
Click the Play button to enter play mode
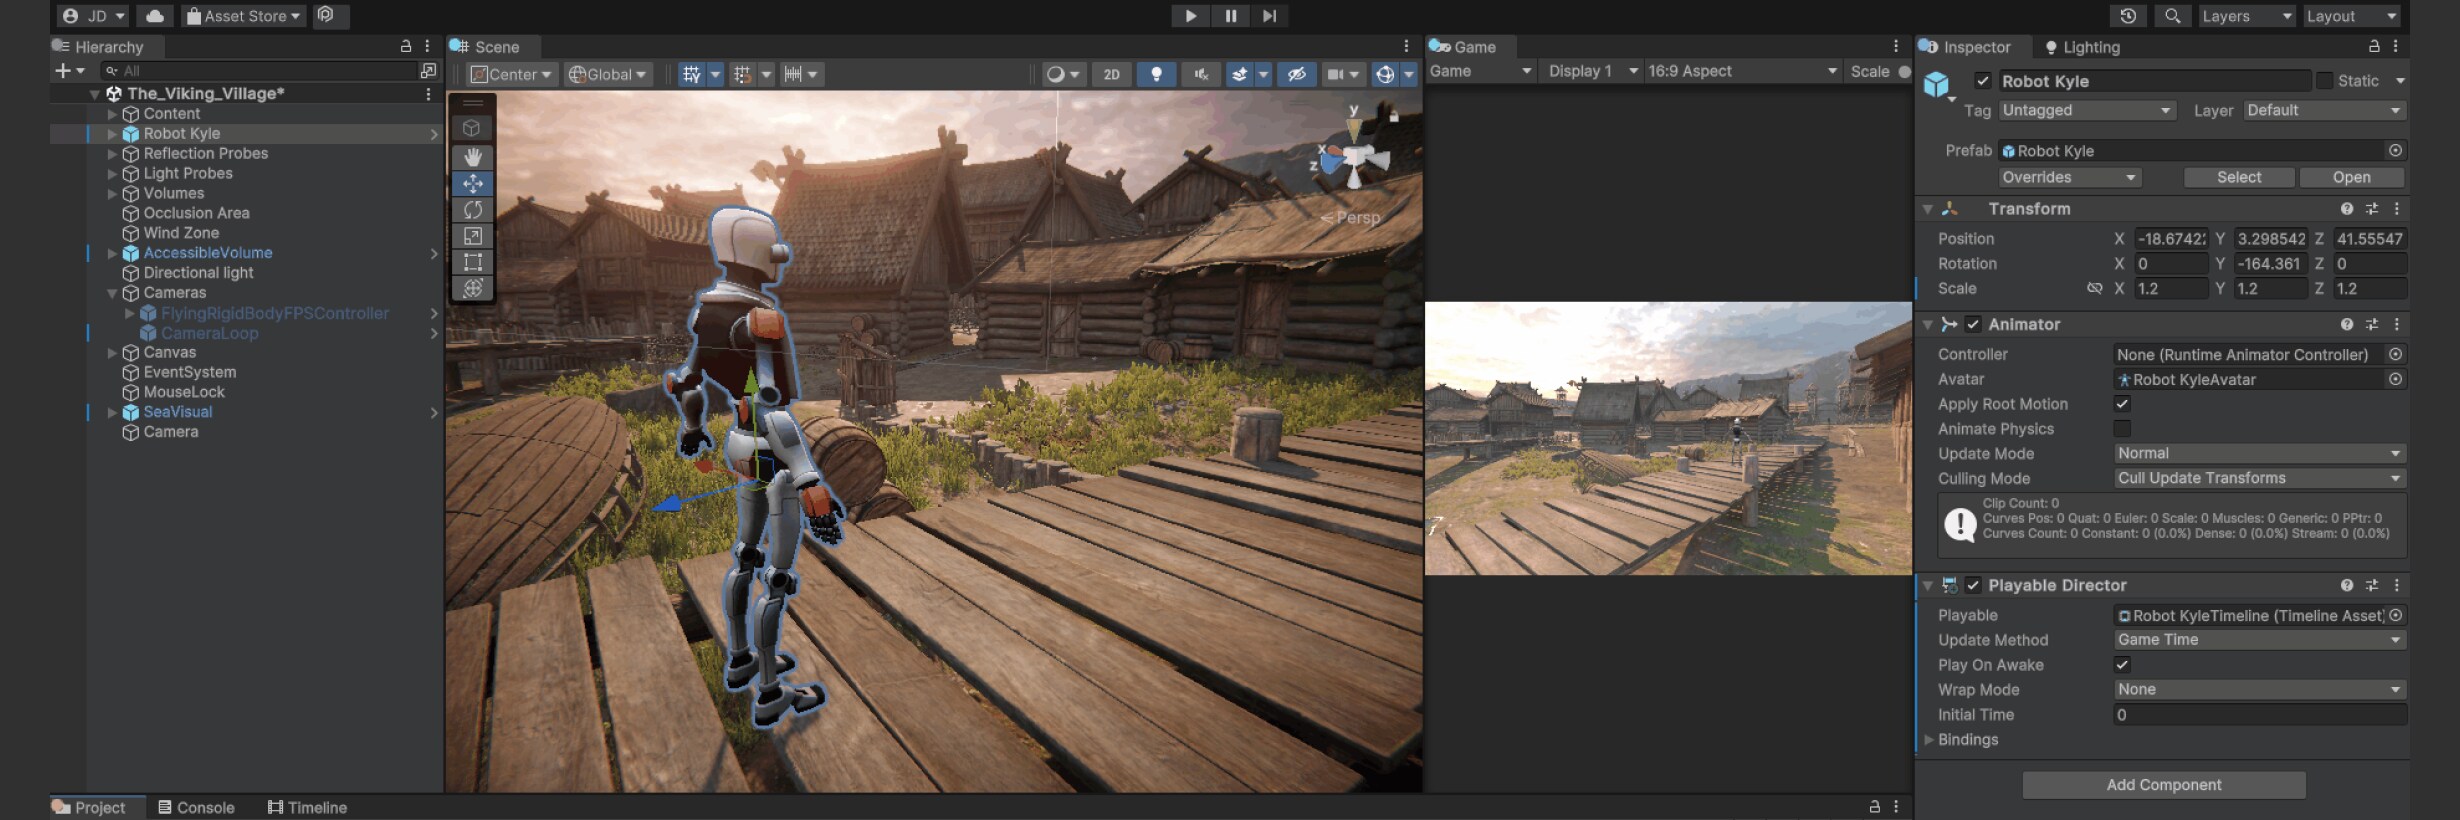pyautogui.click(x=1190, y=16)
